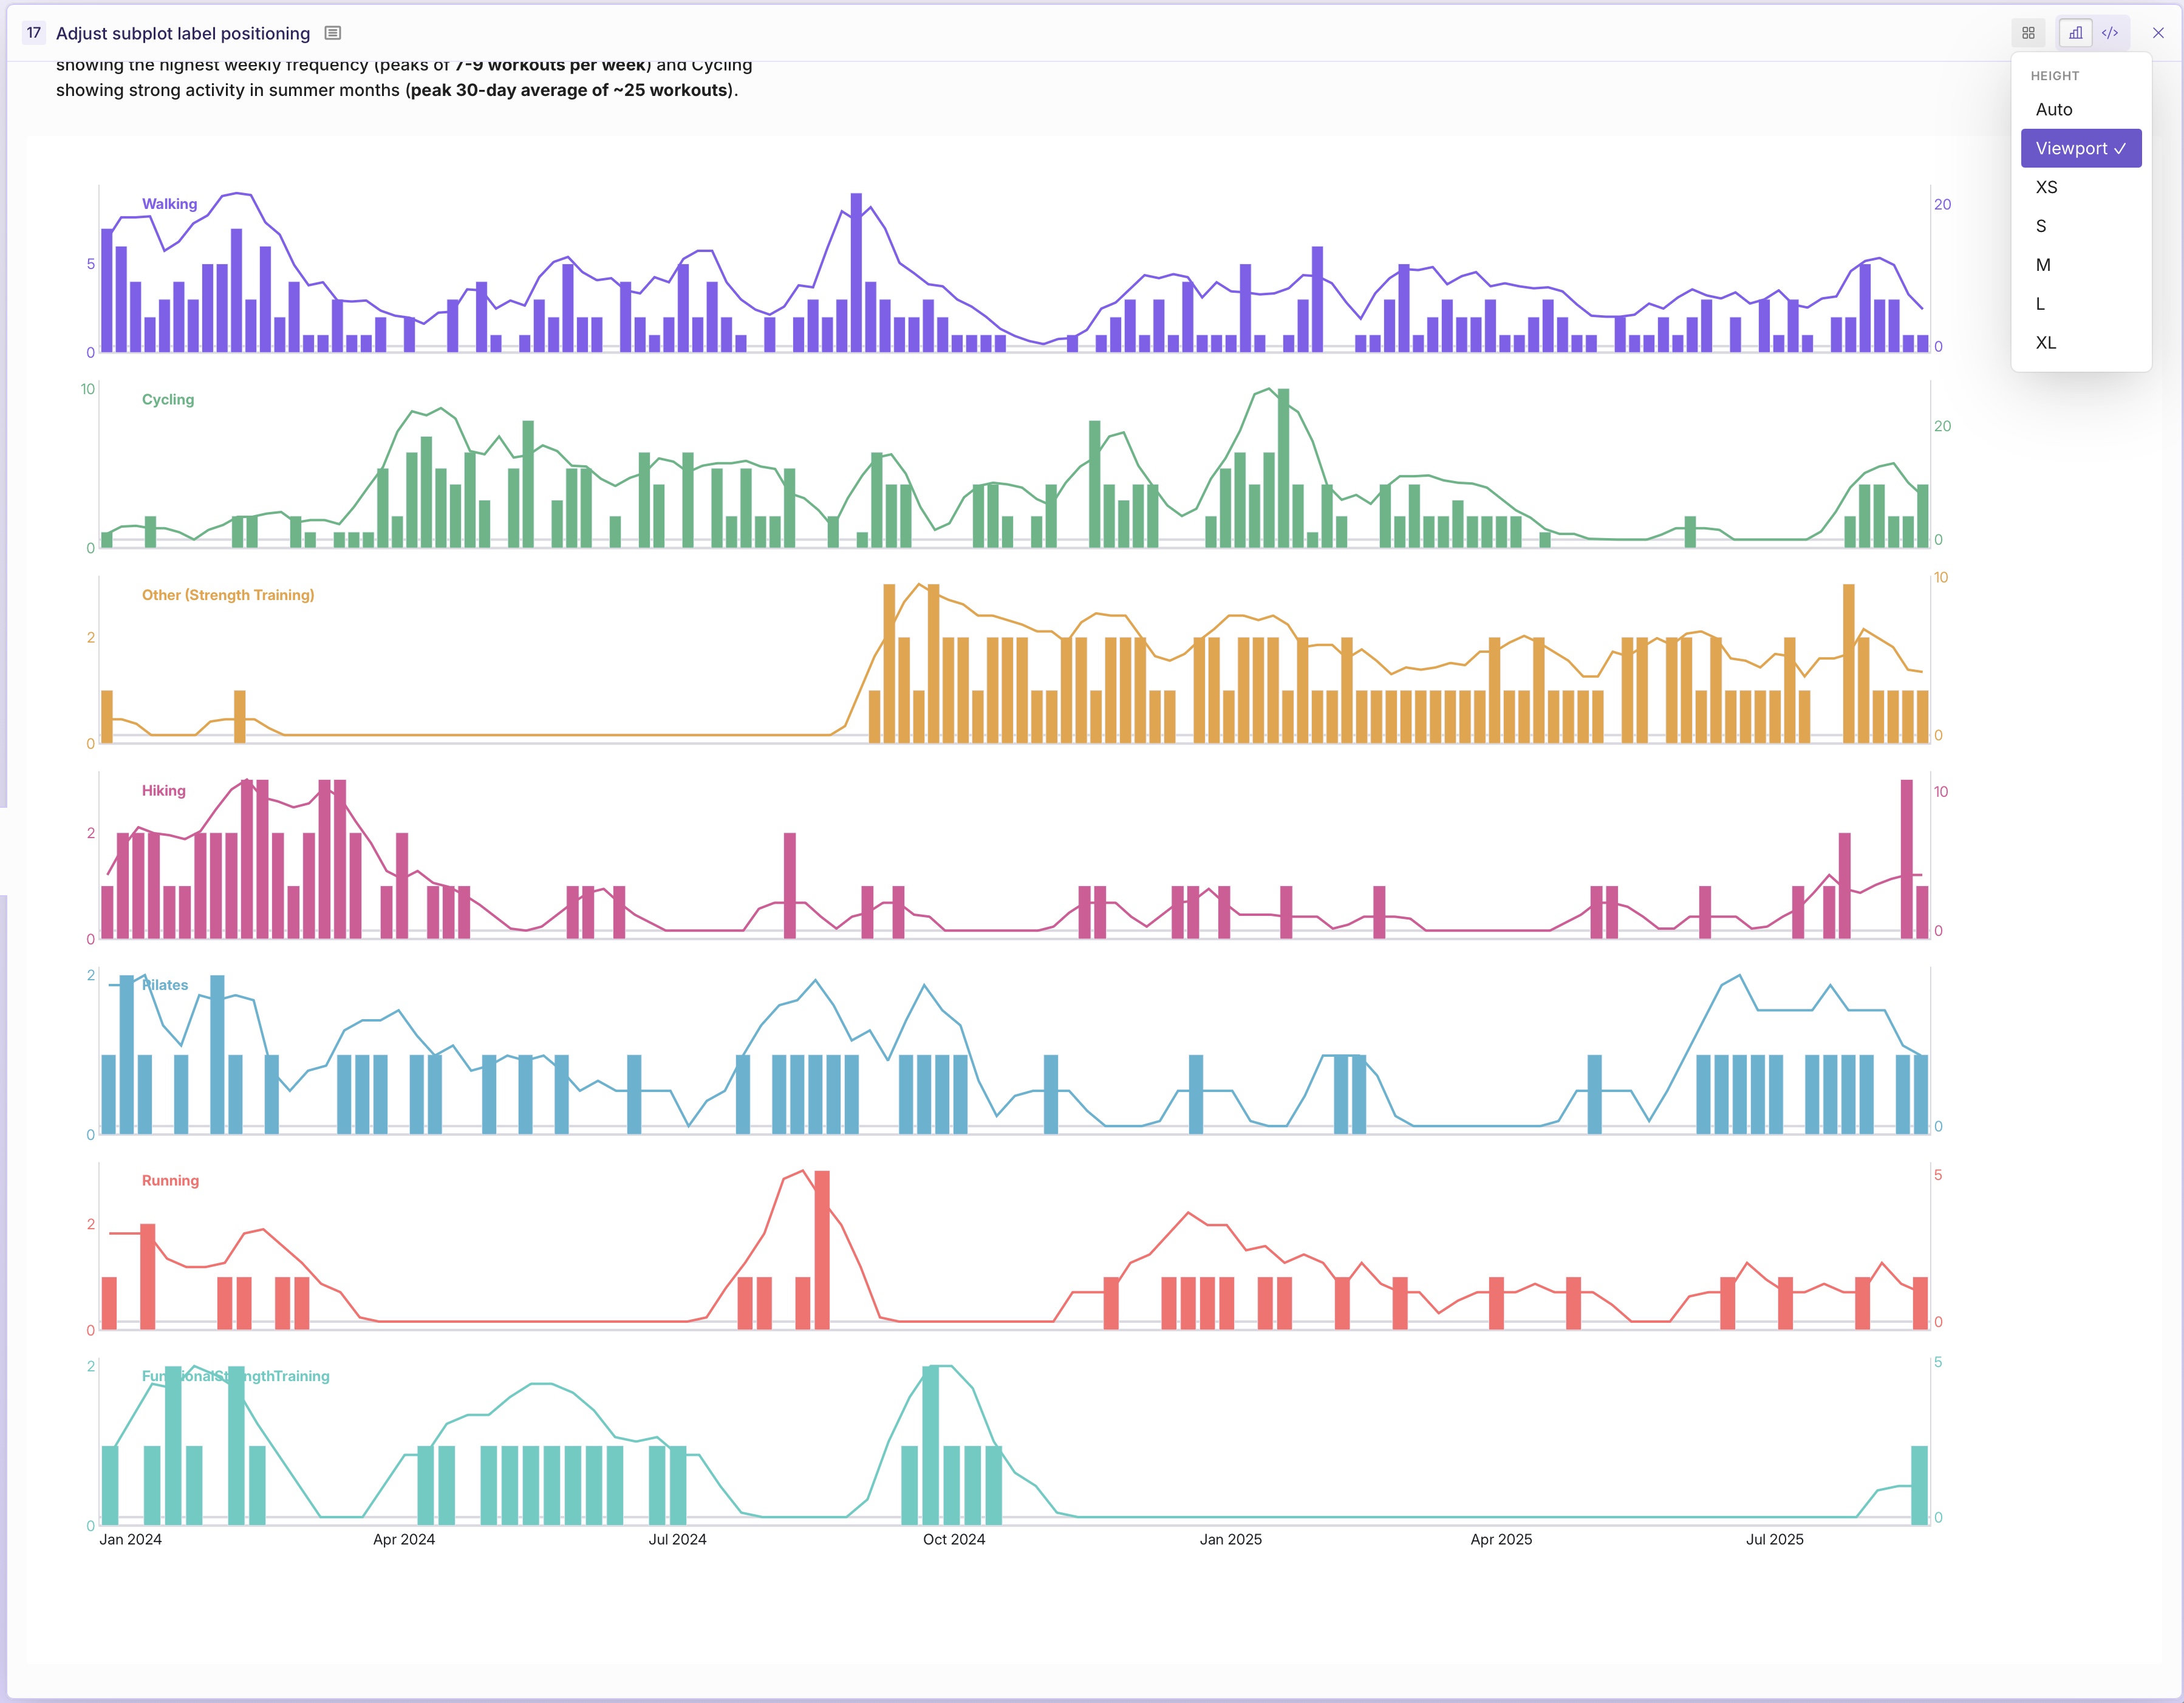This screenshot has width=2184, height=1703.
Task: Click the Cycling subplot label
Action: 168,399
